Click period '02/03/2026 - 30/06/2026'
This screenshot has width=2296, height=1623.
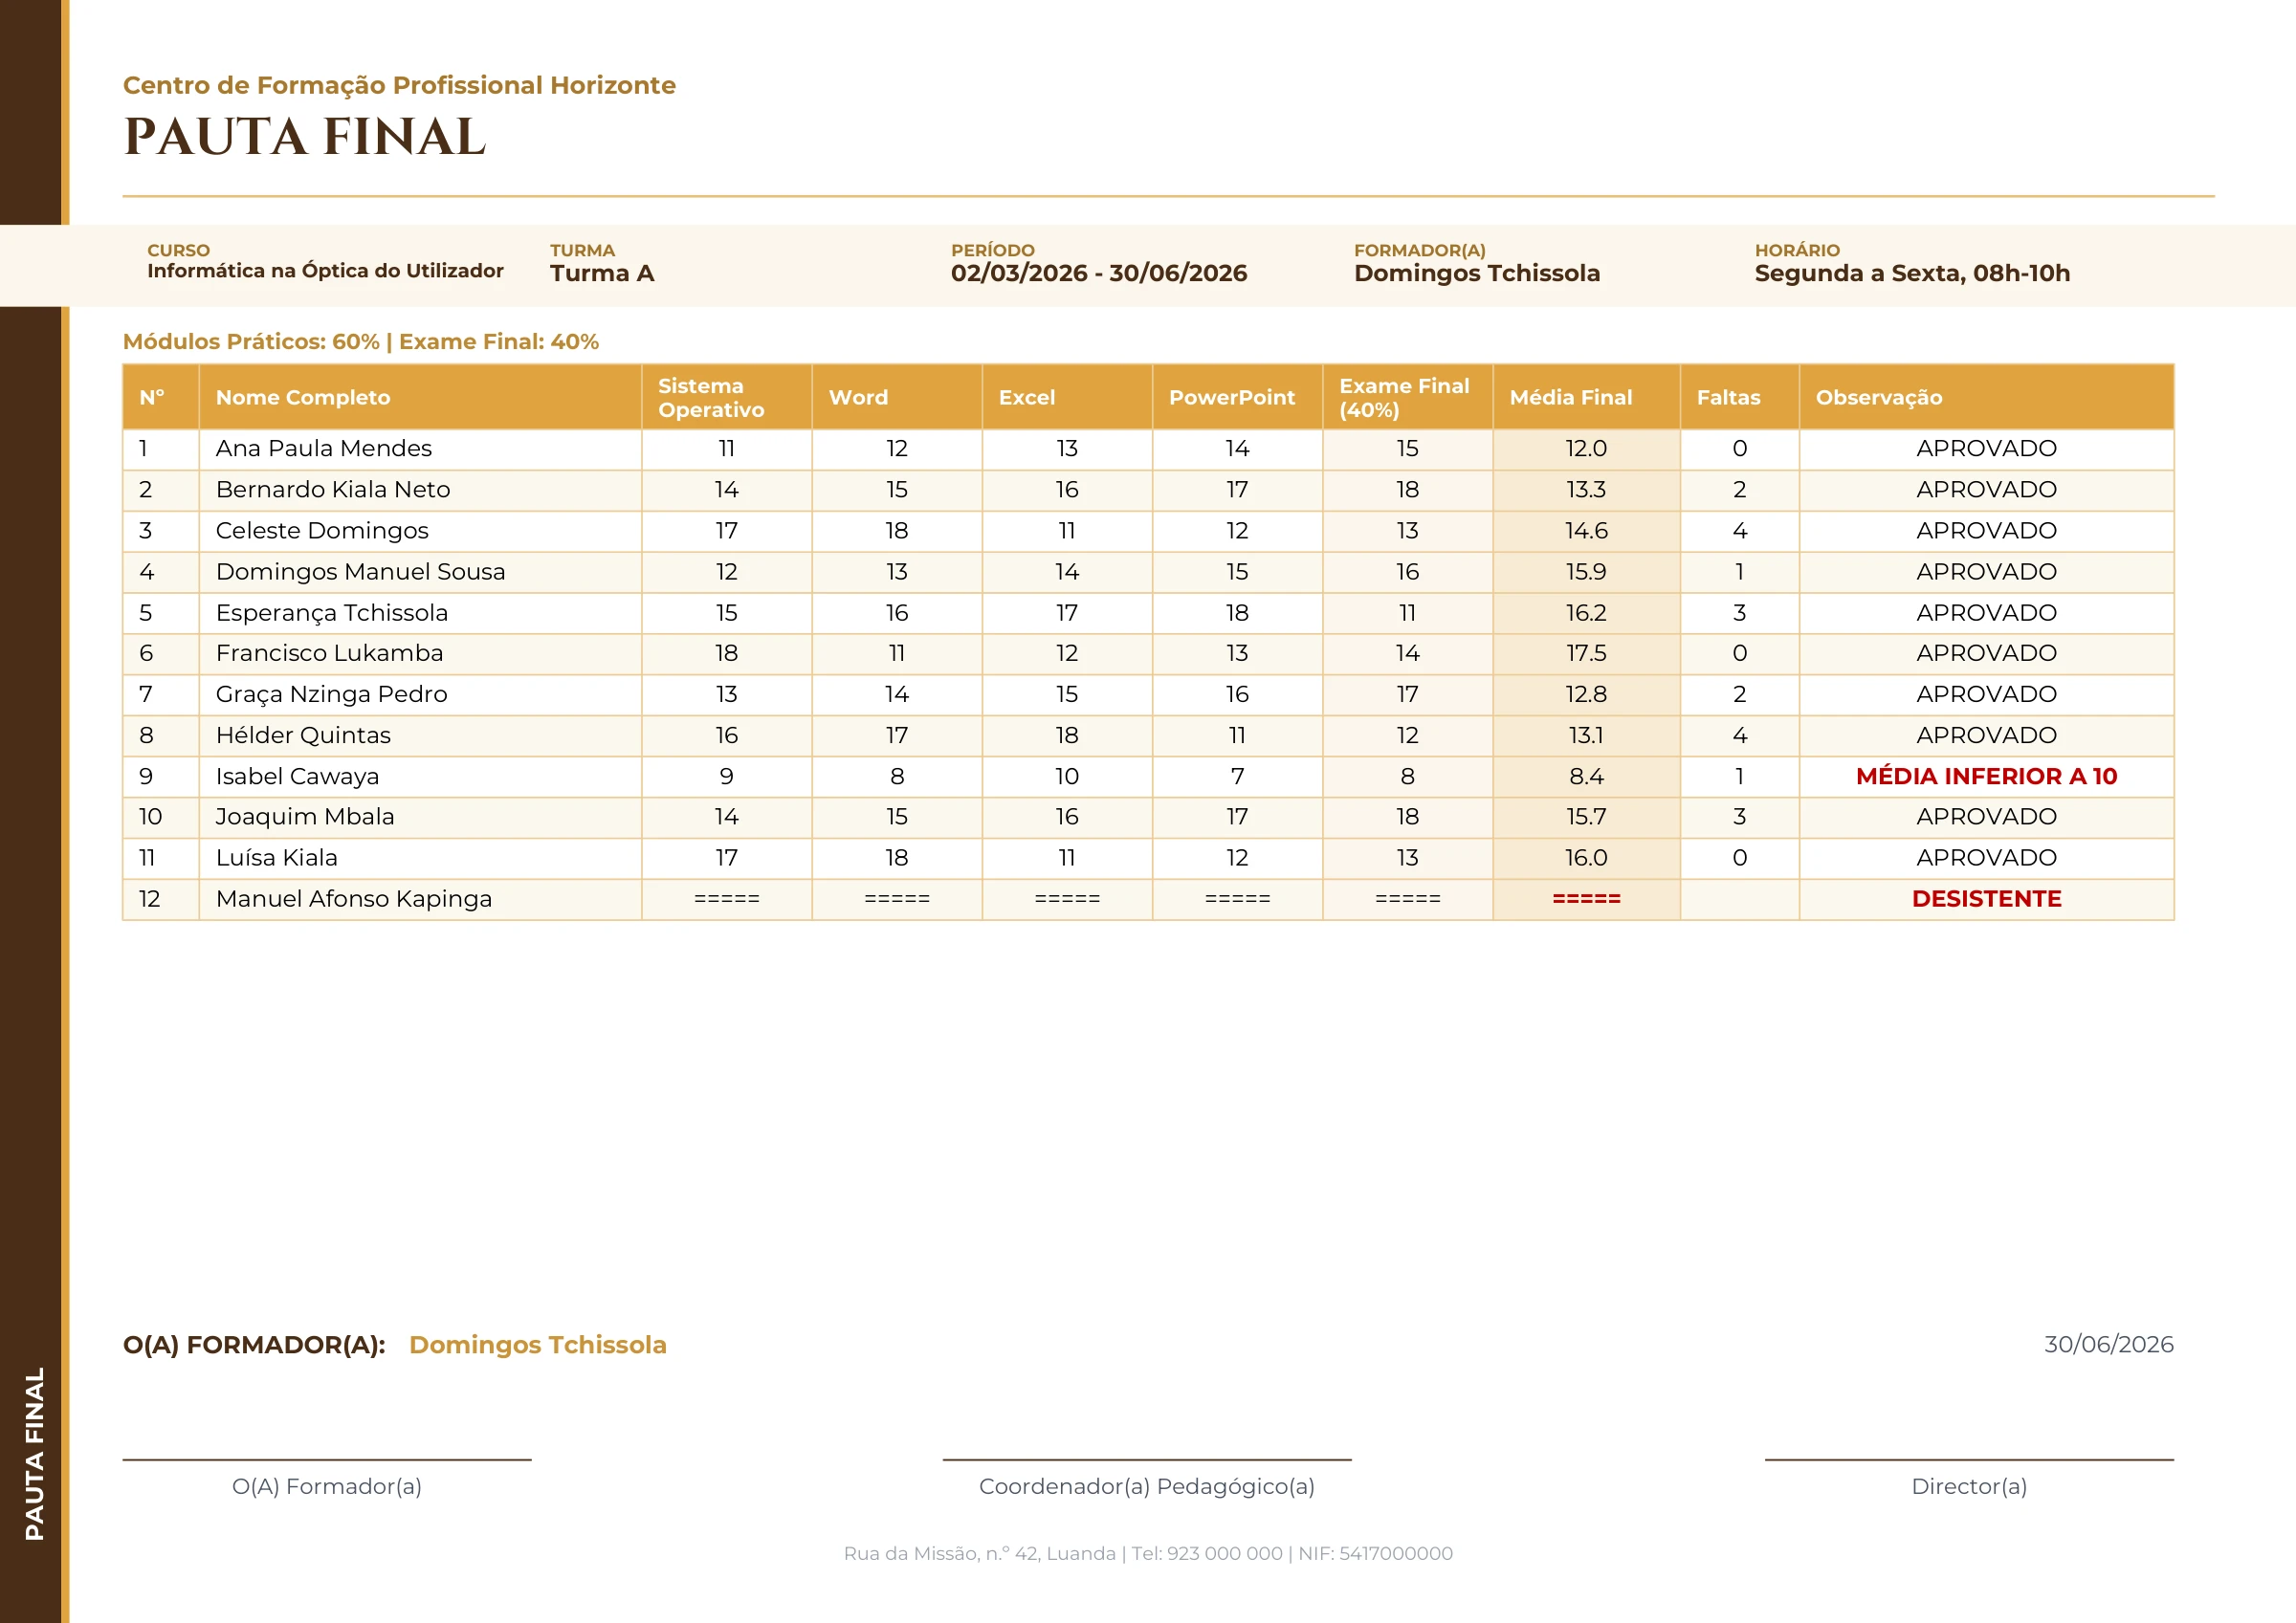[x=1099, y=273]
